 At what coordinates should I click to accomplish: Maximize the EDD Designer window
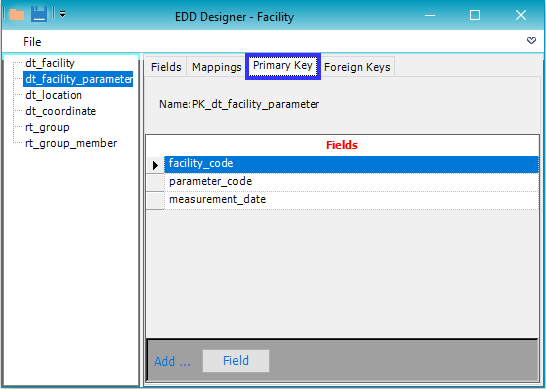click(475, 15)
